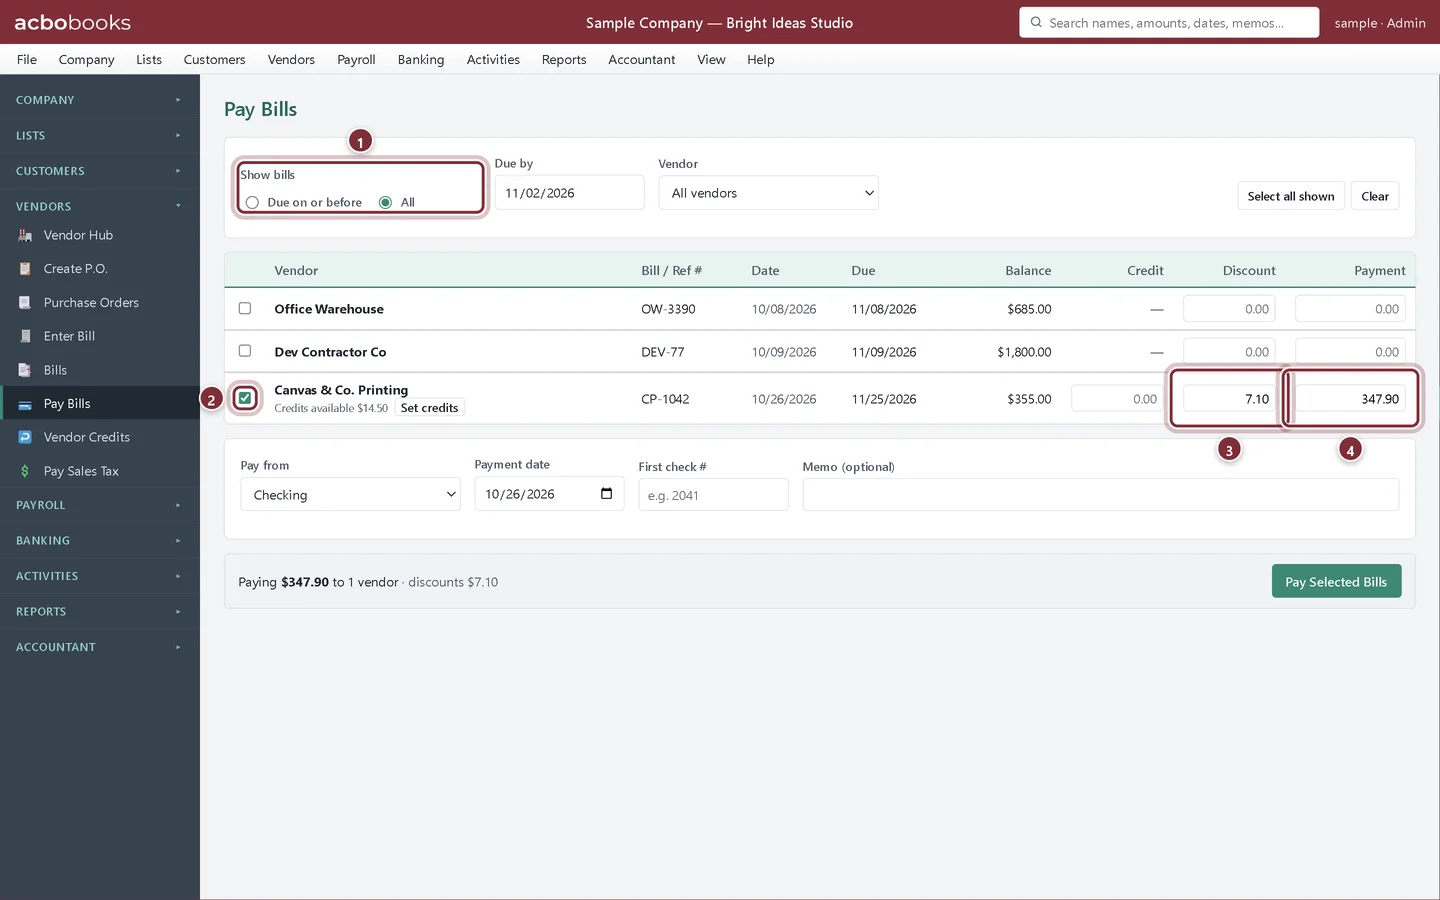This screenshot has height=900, width=1440.
Task: Click the First check # field
Action: 713,495
